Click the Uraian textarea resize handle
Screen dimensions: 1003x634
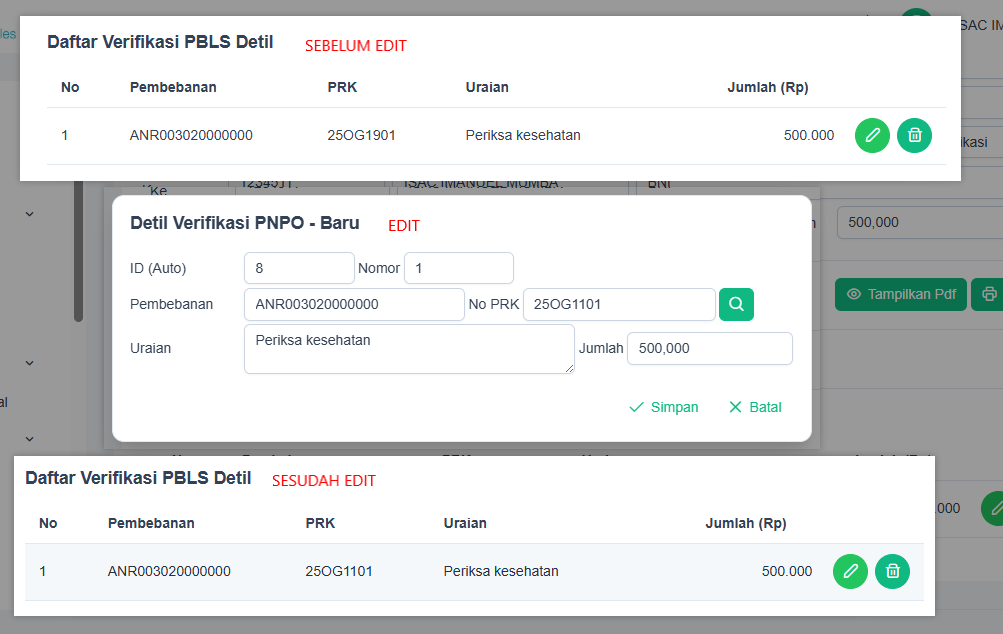click(570, 369)
